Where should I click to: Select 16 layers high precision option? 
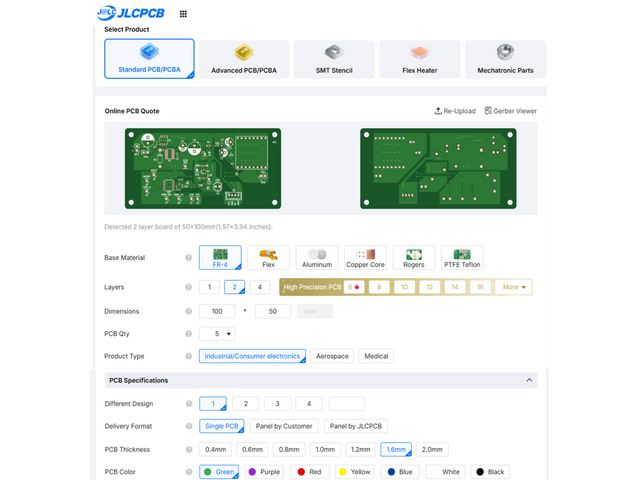tap(480, 287)
